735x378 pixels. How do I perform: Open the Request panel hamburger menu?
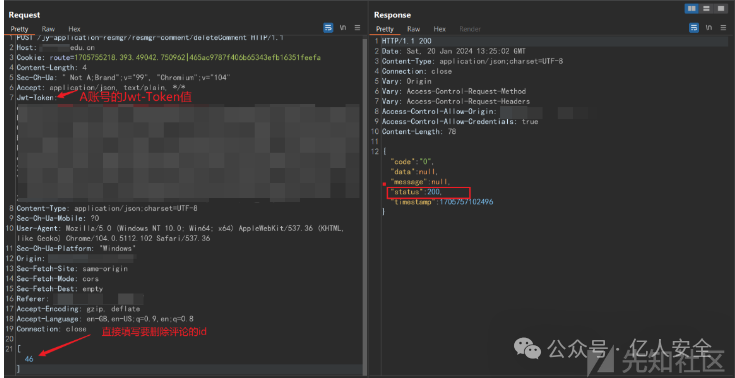357,28
